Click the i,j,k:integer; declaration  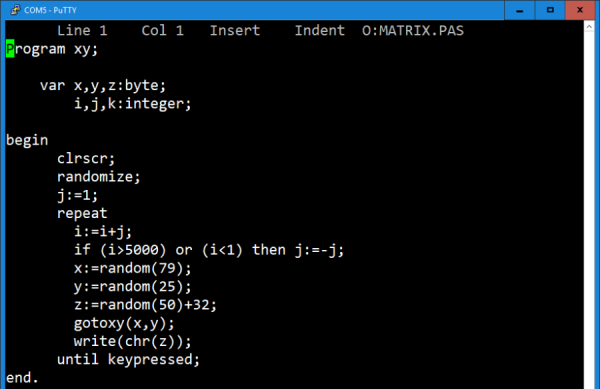(132, 104)
